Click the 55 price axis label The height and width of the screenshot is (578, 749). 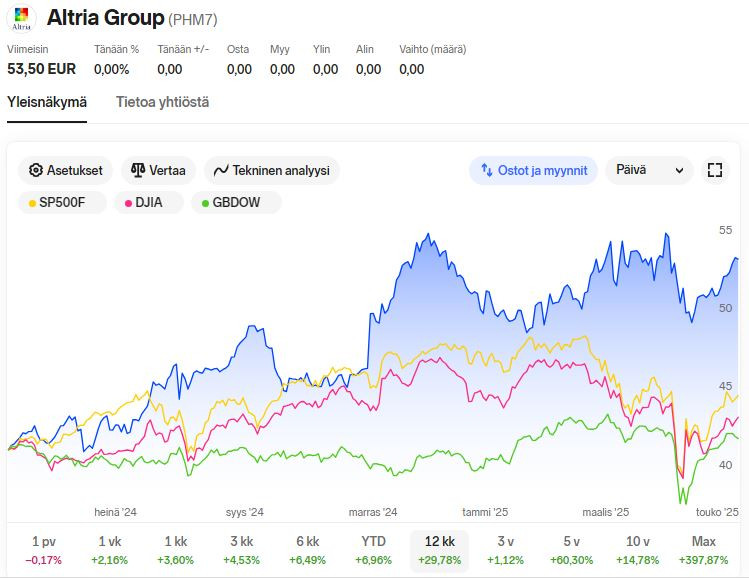[x=725, y=230]
